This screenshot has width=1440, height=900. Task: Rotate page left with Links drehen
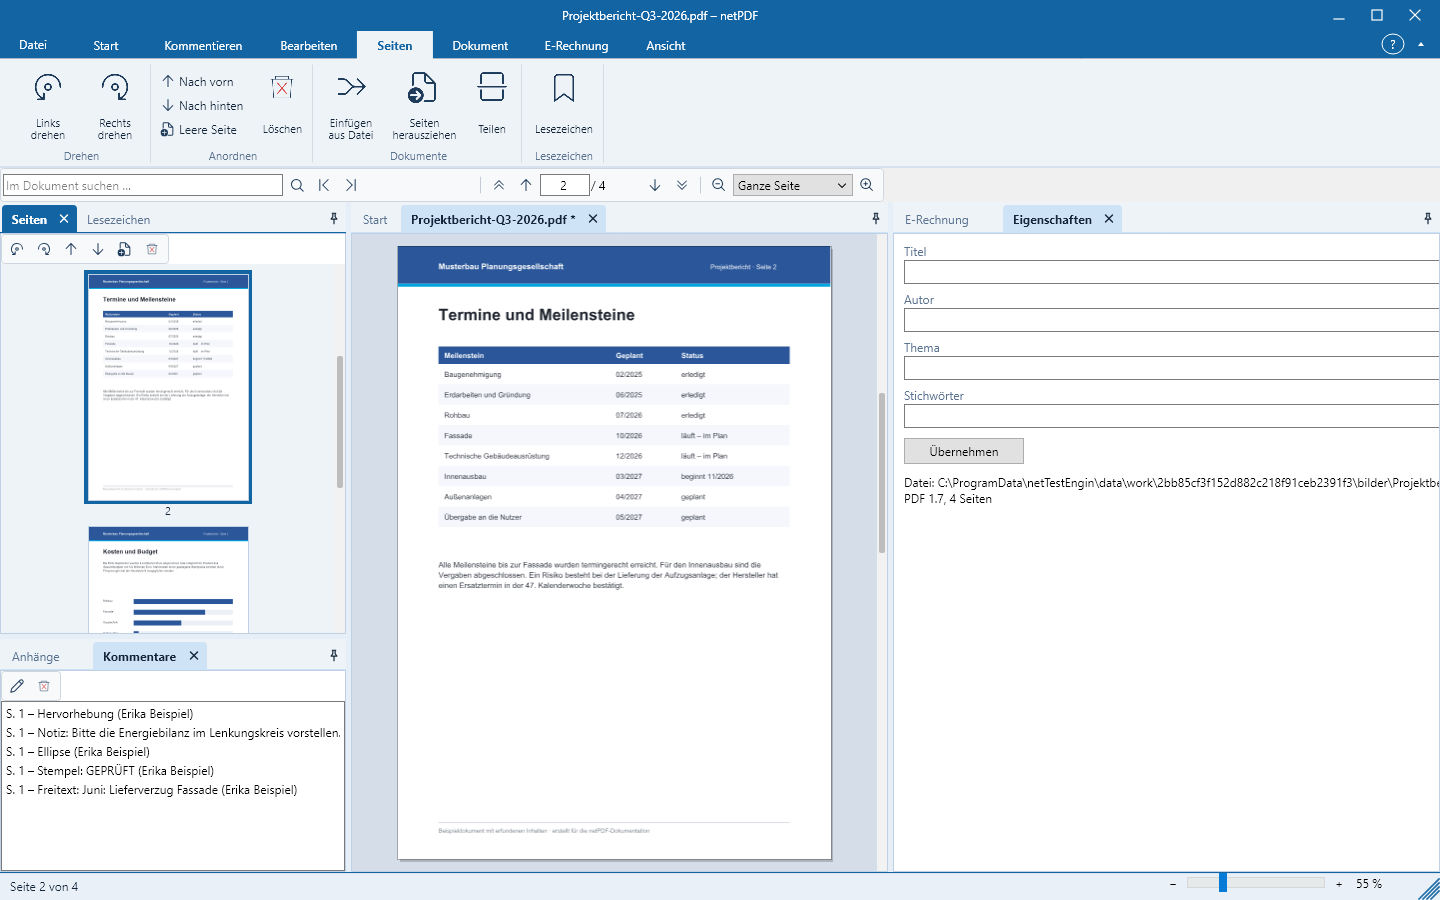click(48, 106)
